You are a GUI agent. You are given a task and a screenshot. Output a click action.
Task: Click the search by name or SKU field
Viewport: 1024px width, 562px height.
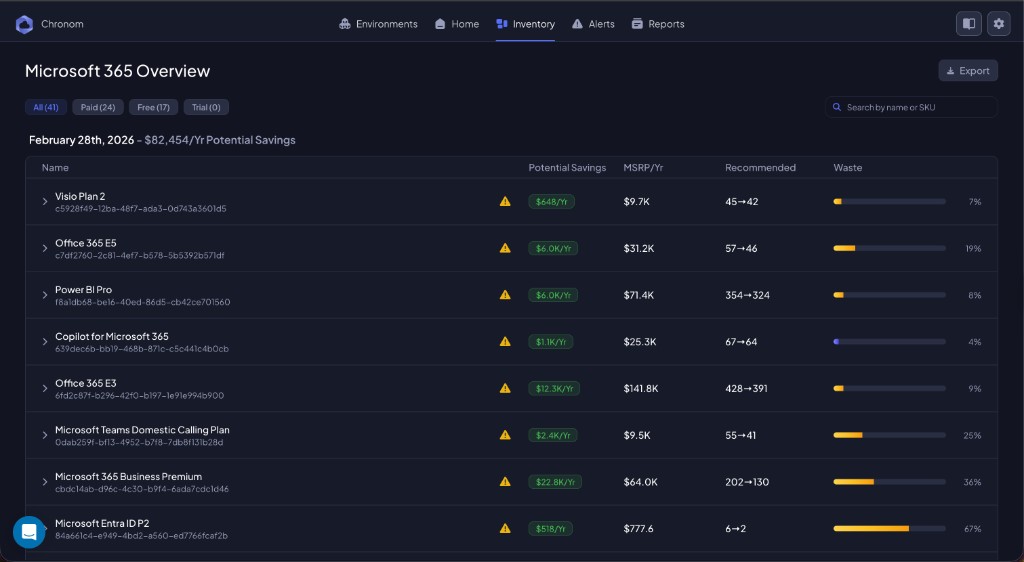(x=915, y=107)
